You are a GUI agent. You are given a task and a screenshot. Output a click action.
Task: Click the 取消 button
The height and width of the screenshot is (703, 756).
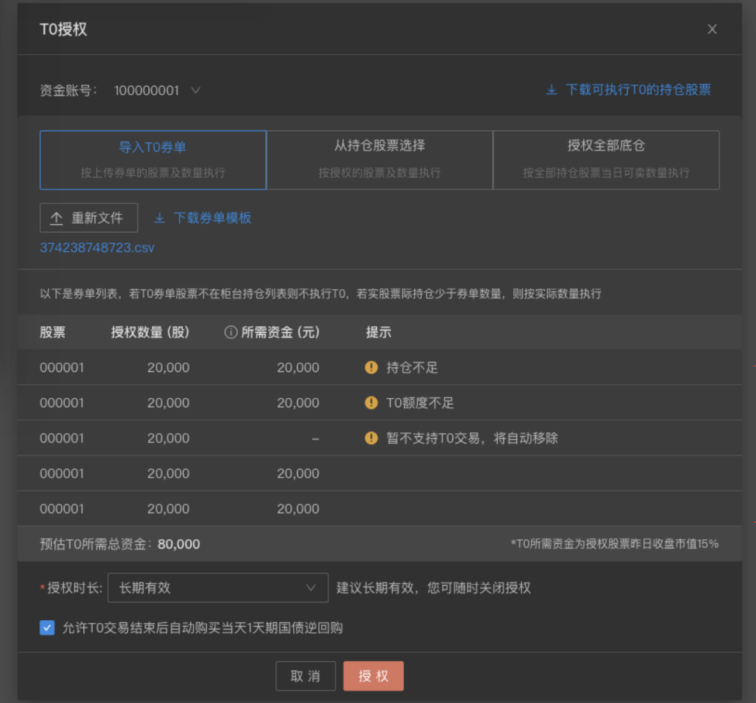coord(306,676)
